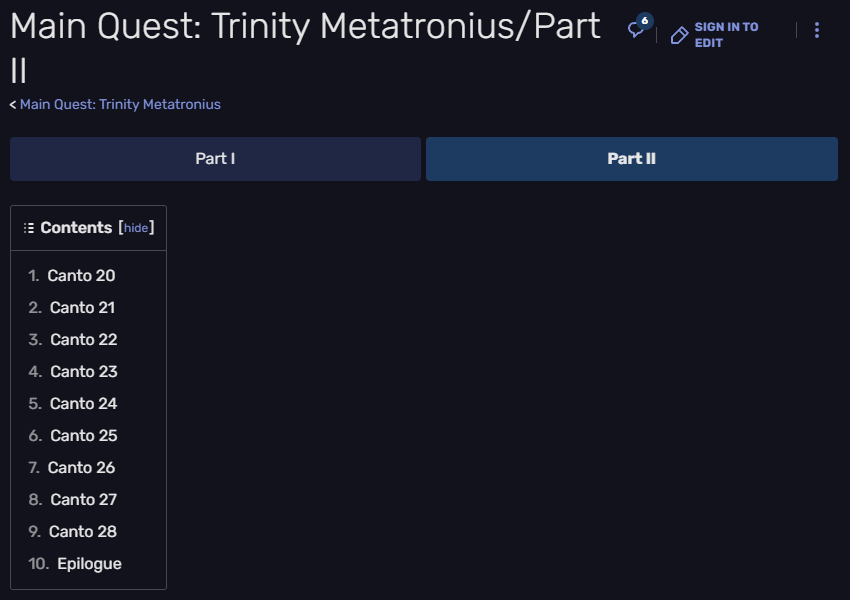Click the page title heading text

[305, 48]
